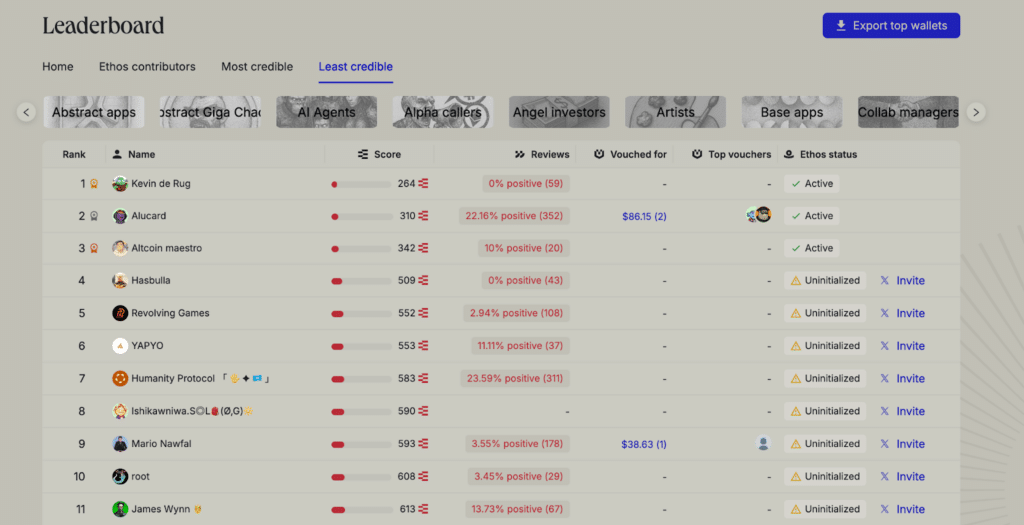Open Alucard's 22.16% positive reviews badge
The height and width of the screenshot is (525, 1024).
[x=514, y=216]
